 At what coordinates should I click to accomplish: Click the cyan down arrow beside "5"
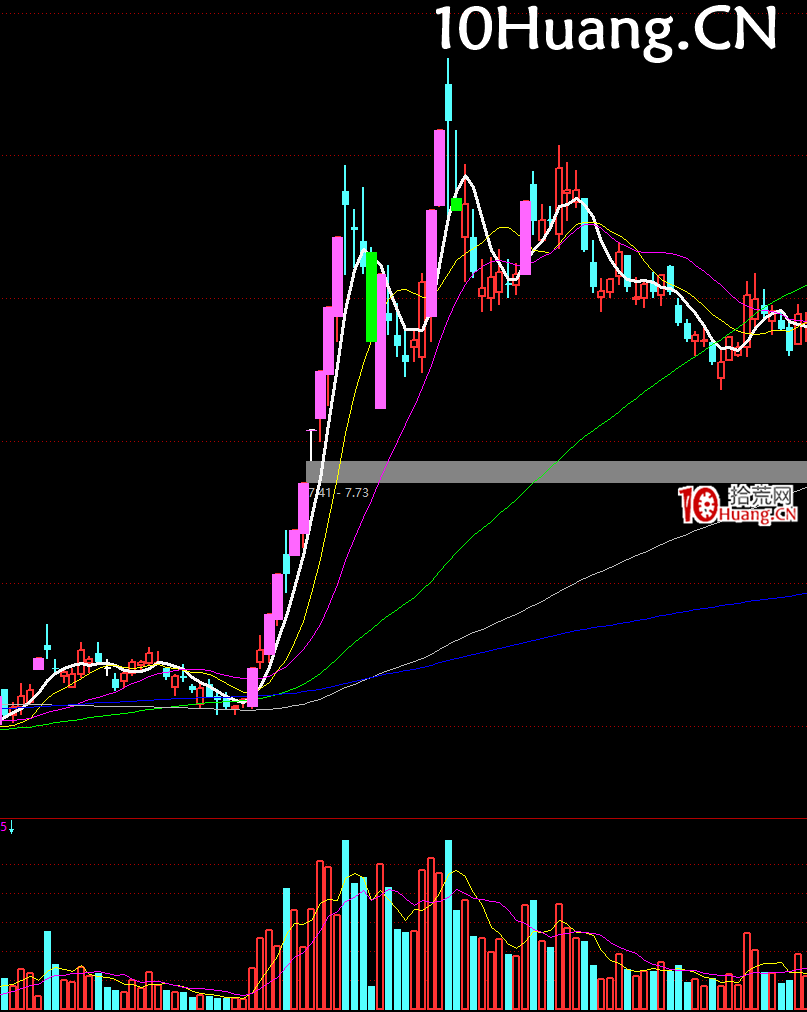[x=11, y=827]
